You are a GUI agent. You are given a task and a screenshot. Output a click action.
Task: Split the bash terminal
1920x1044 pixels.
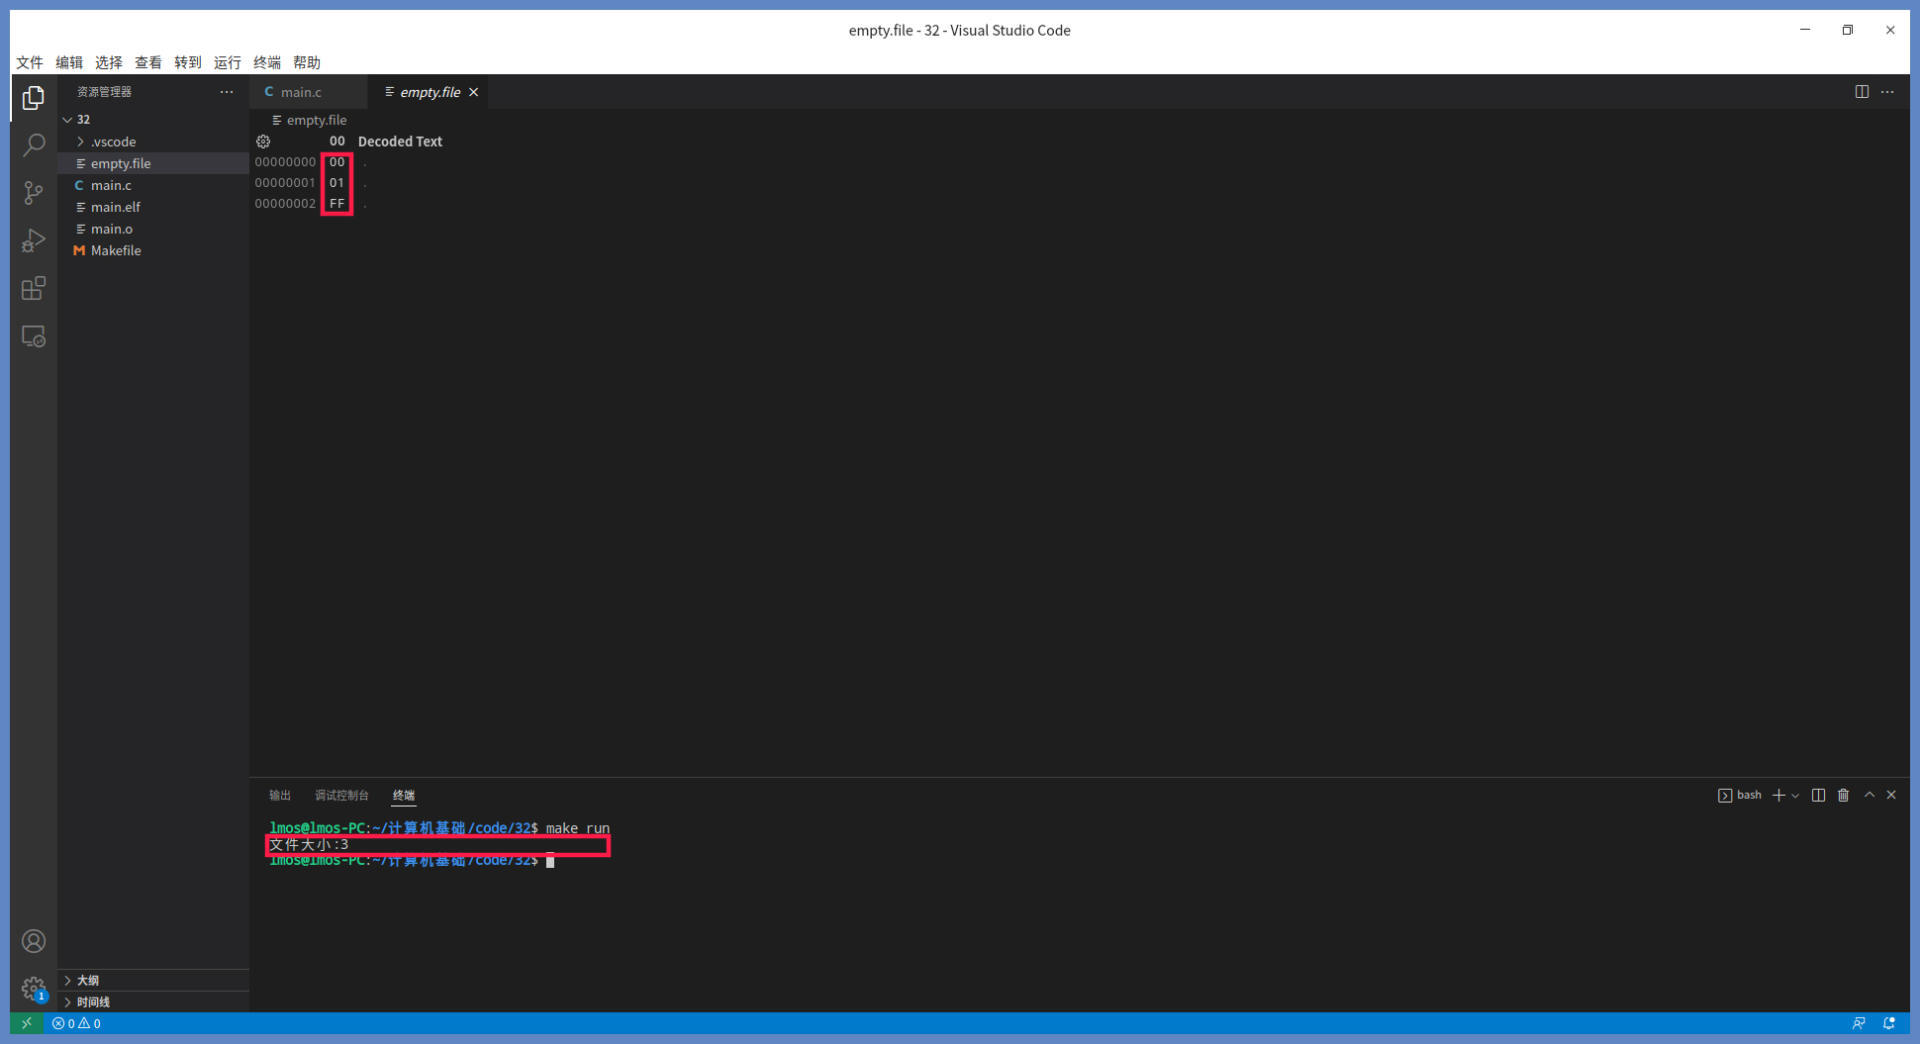[1818, 796]
